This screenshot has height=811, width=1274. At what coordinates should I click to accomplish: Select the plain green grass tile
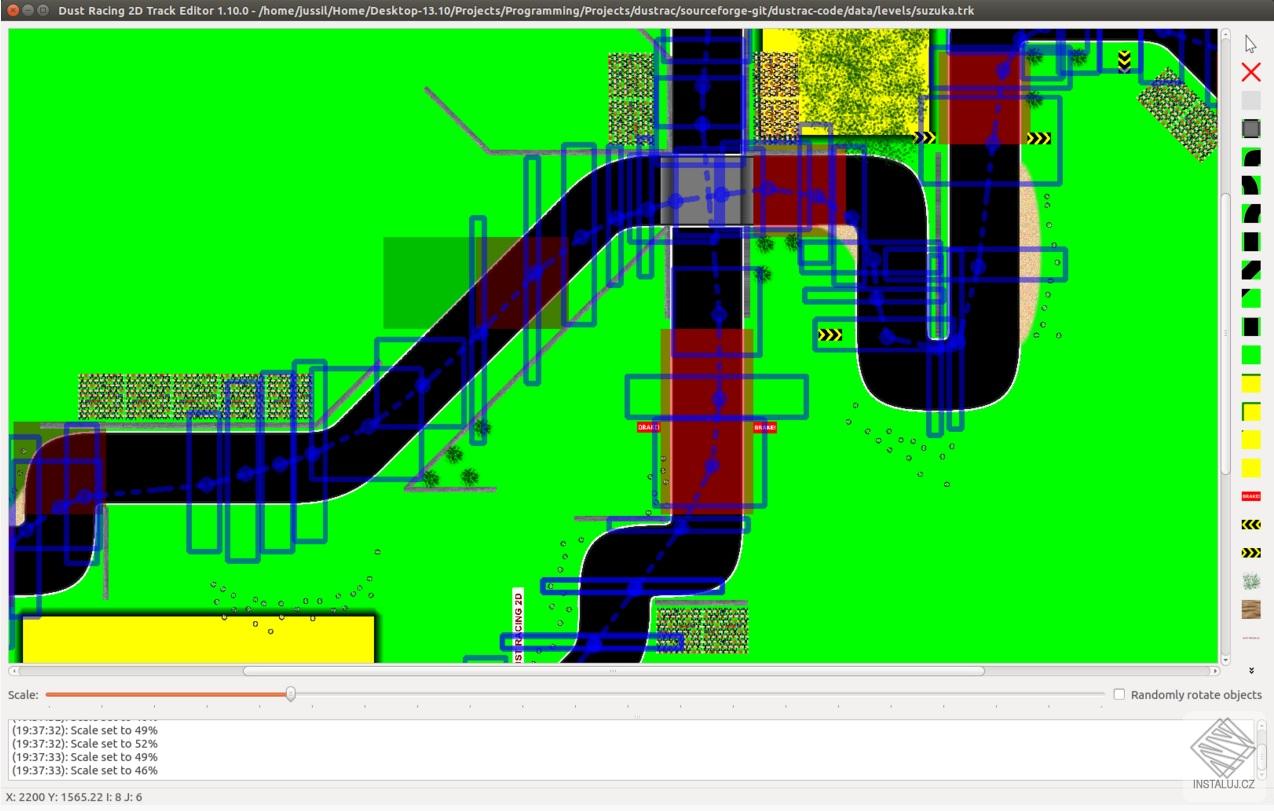(x=1250, y=354)
